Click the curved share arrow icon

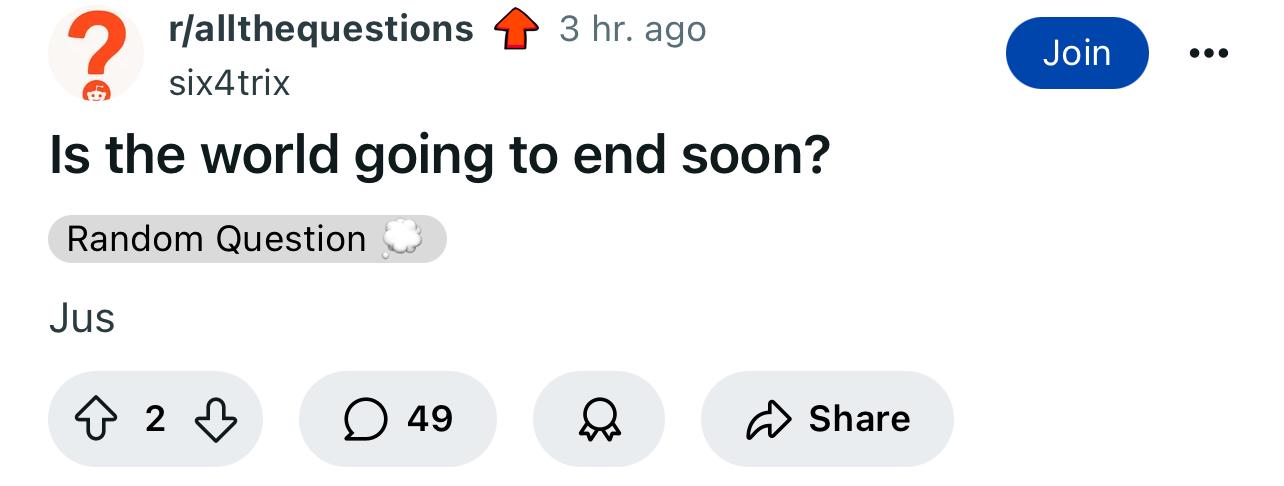pos(768,419)
